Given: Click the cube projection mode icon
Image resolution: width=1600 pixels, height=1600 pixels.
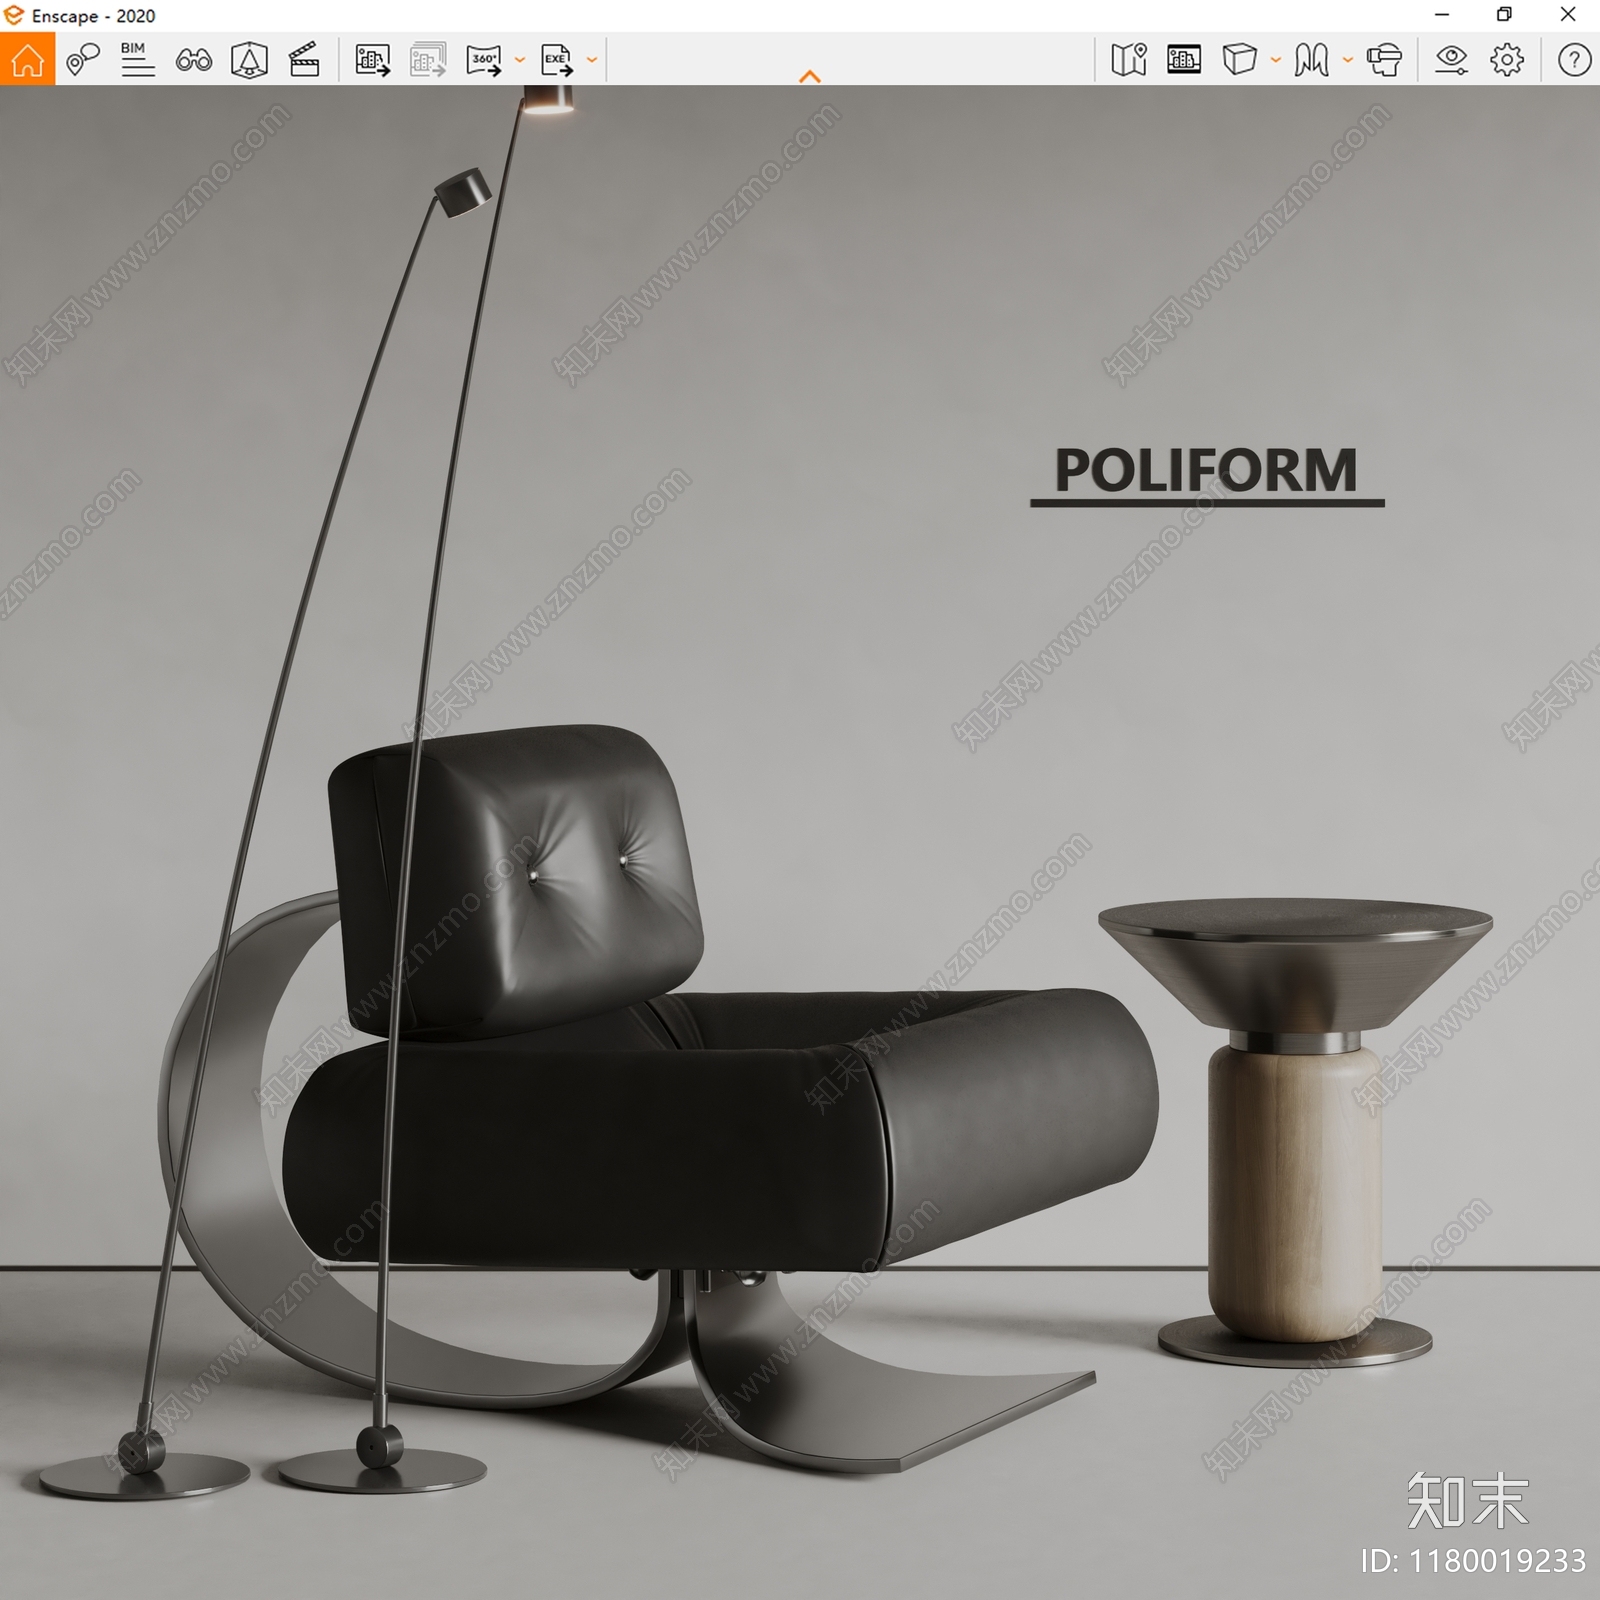Looking at the screenshot, I should pyautogui.click(x=1239, y=60).
